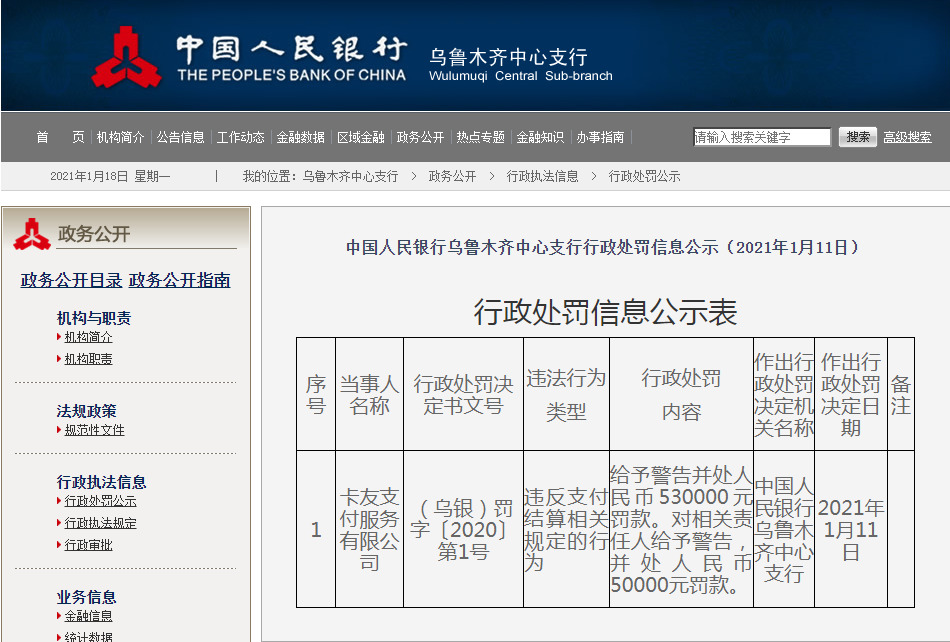
Task: Click the （乌银）罚字〔2020〕第1号 cell
Action: coord(463,530)
